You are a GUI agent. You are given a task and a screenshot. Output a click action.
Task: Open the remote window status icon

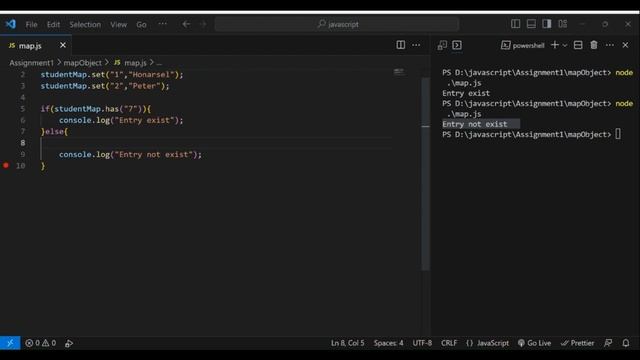(x=10, y=343)
